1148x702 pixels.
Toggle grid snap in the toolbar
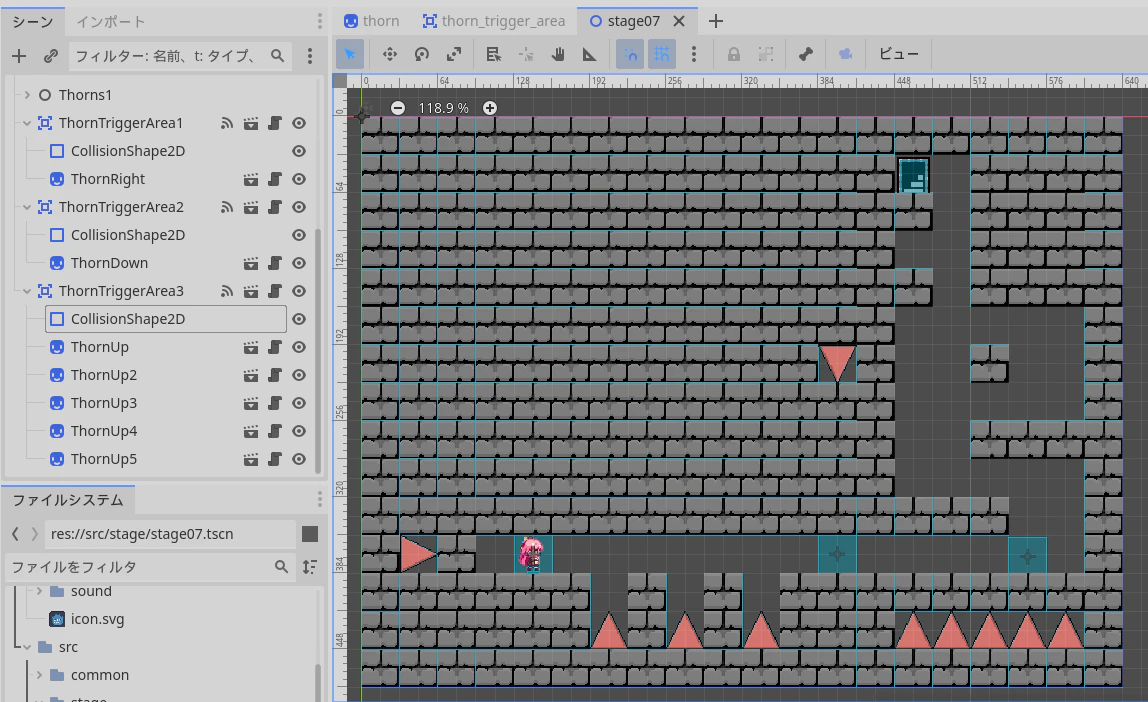click(x=662, y=54)
